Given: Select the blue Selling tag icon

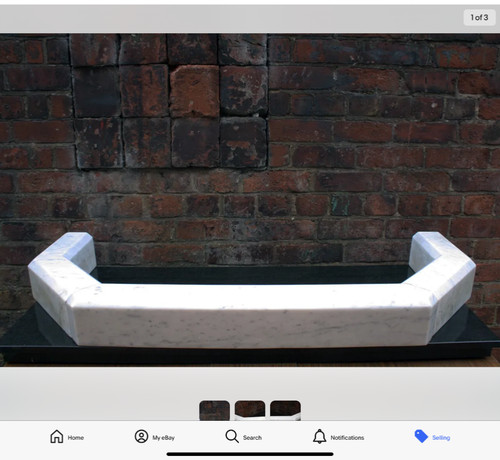Looking at the screenshot, I should pos(421,436).
